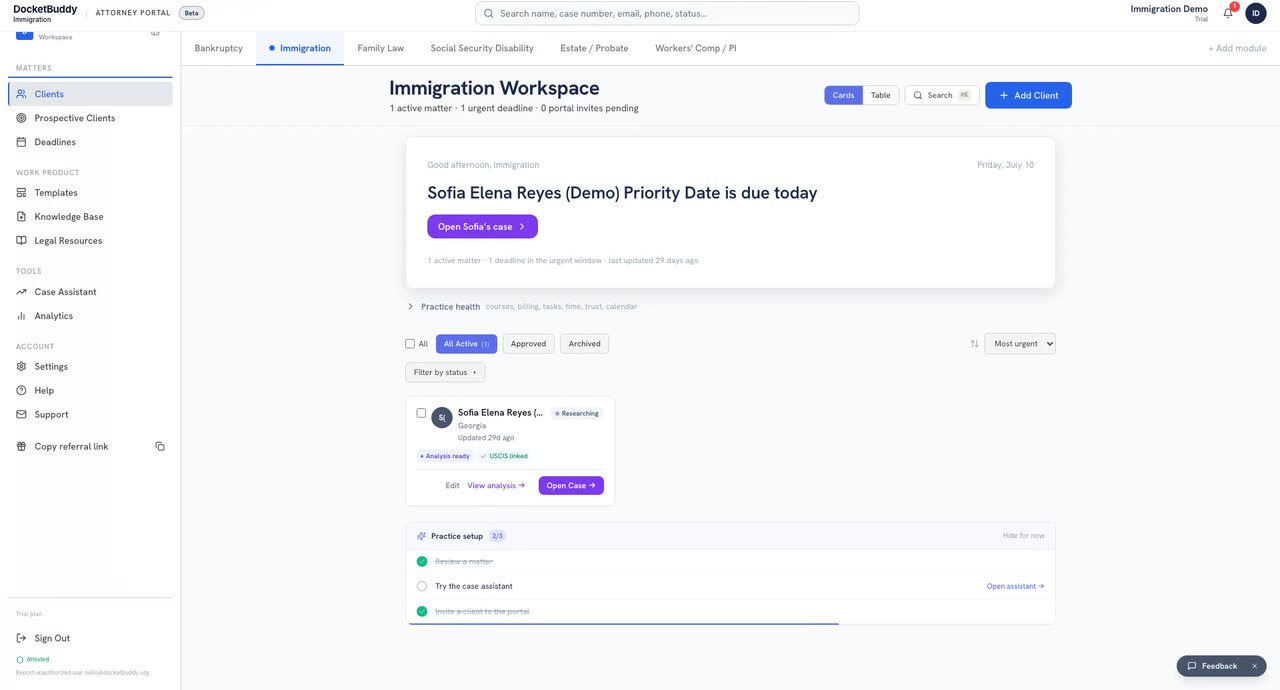Open the Filter by status dropdown
Viewport: 1280px width, 690px height.
click(445, 372)
